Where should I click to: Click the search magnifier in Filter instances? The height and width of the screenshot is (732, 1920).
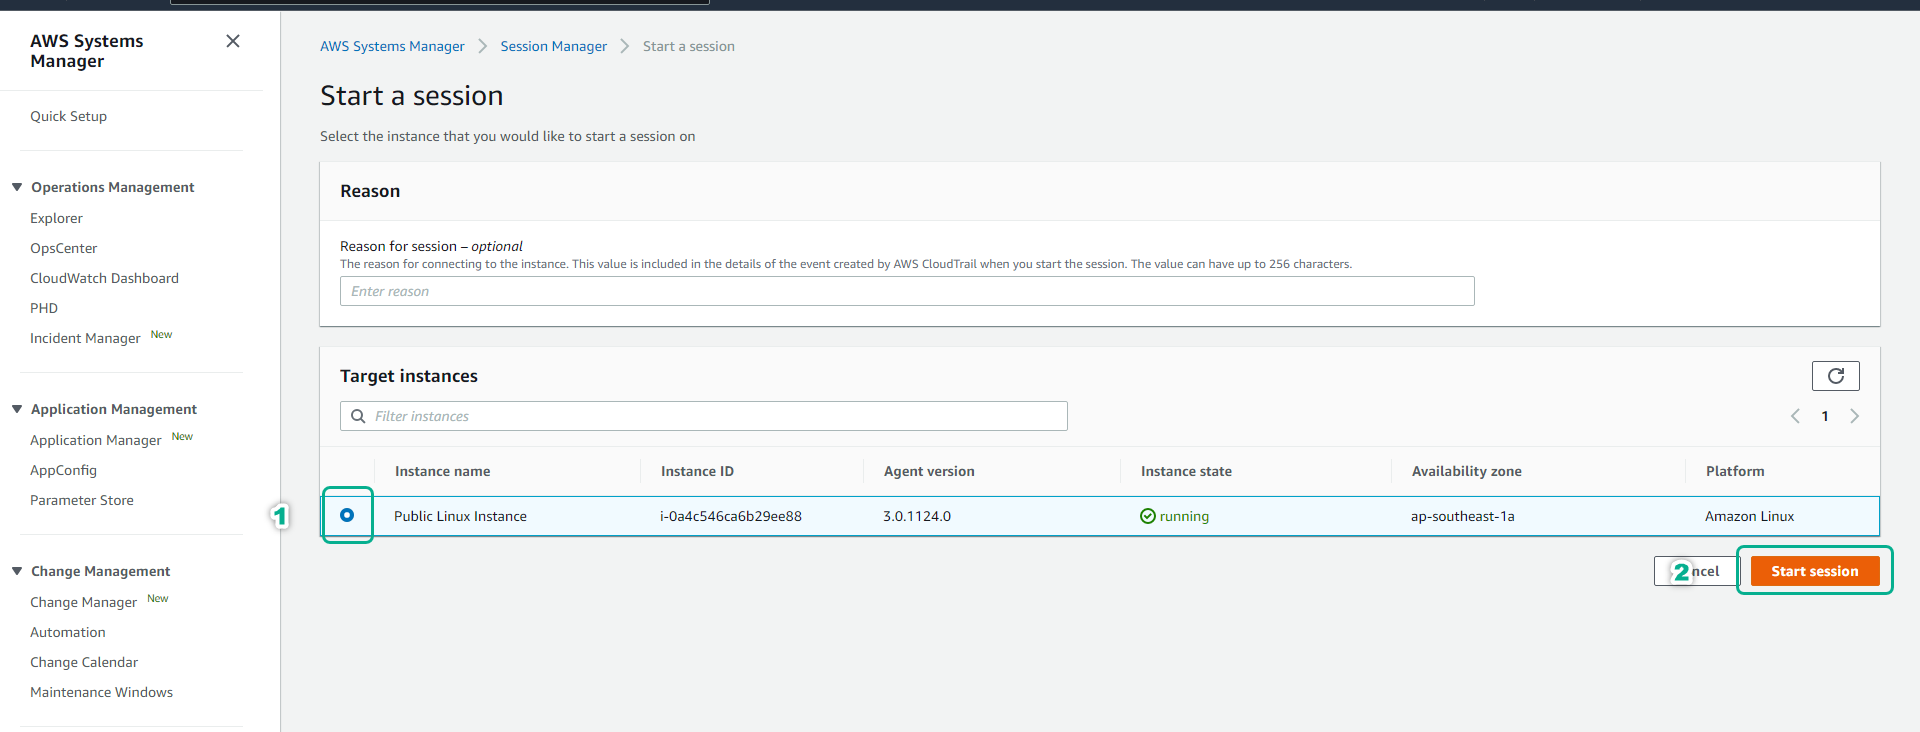click(358, 416)
